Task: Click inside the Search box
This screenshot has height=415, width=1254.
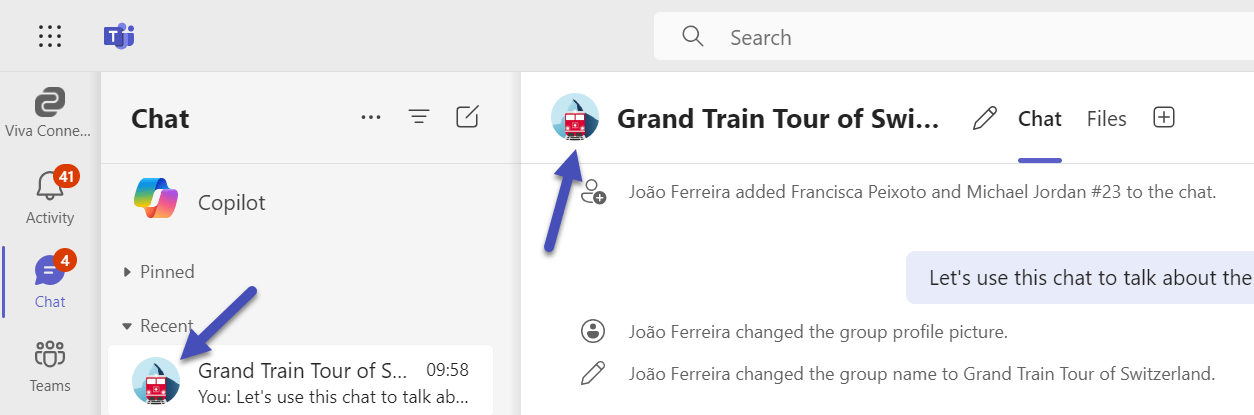Action: coord(950,37)
